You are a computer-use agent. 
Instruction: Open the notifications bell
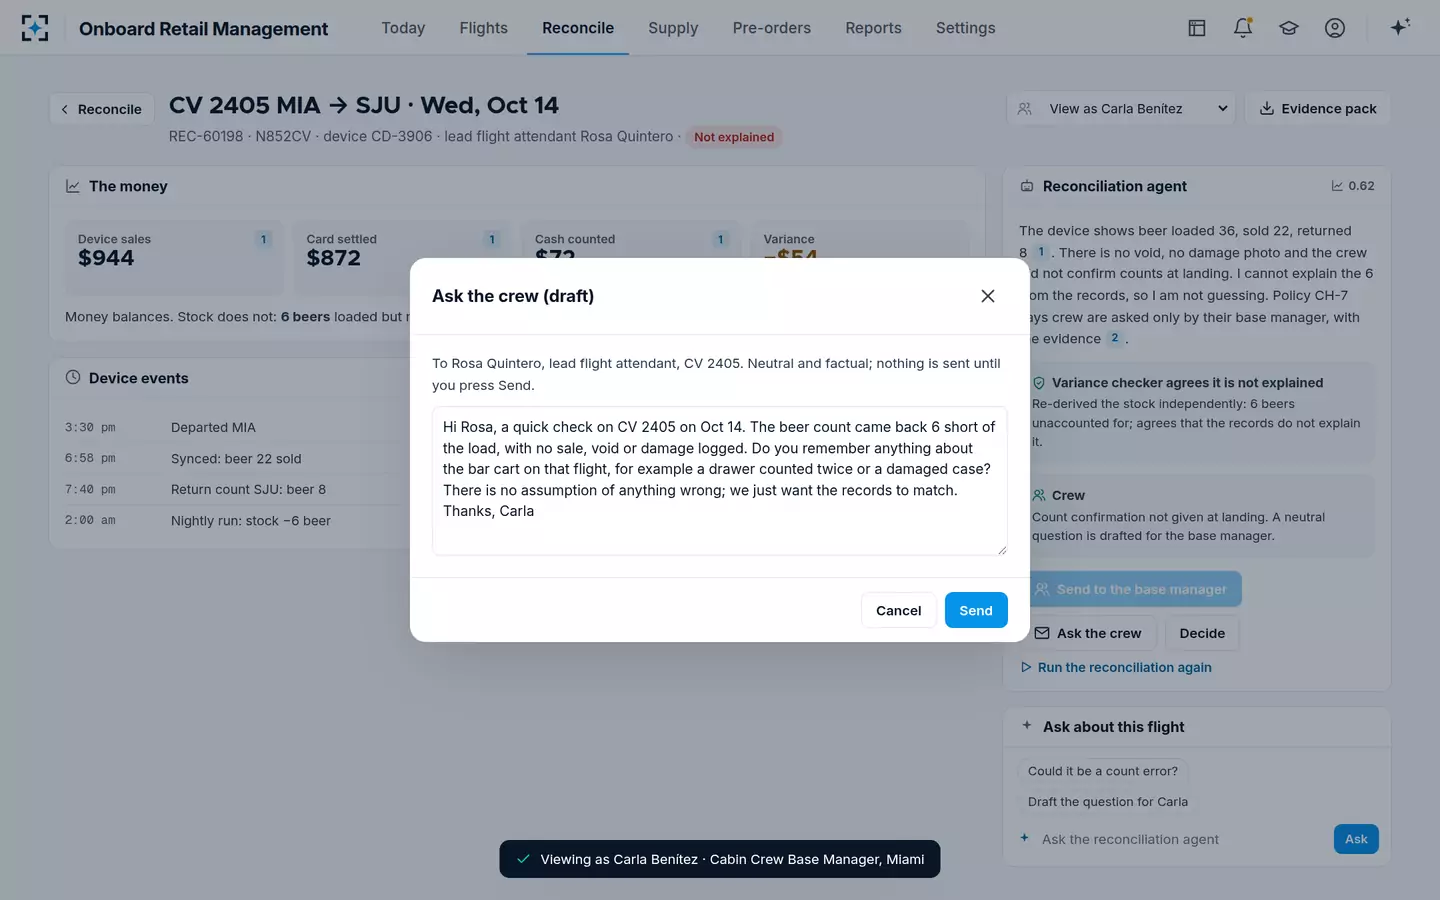1243,28
